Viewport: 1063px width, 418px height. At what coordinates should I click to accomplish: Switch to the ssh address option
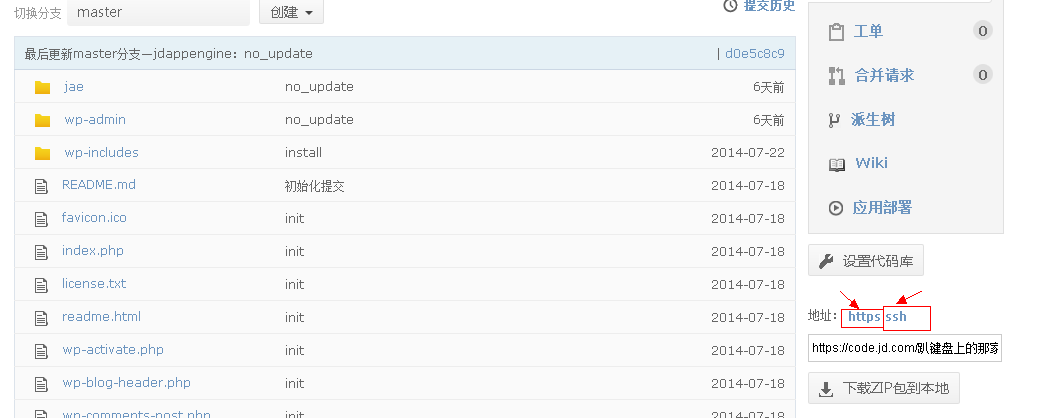[x=896, y=317]
